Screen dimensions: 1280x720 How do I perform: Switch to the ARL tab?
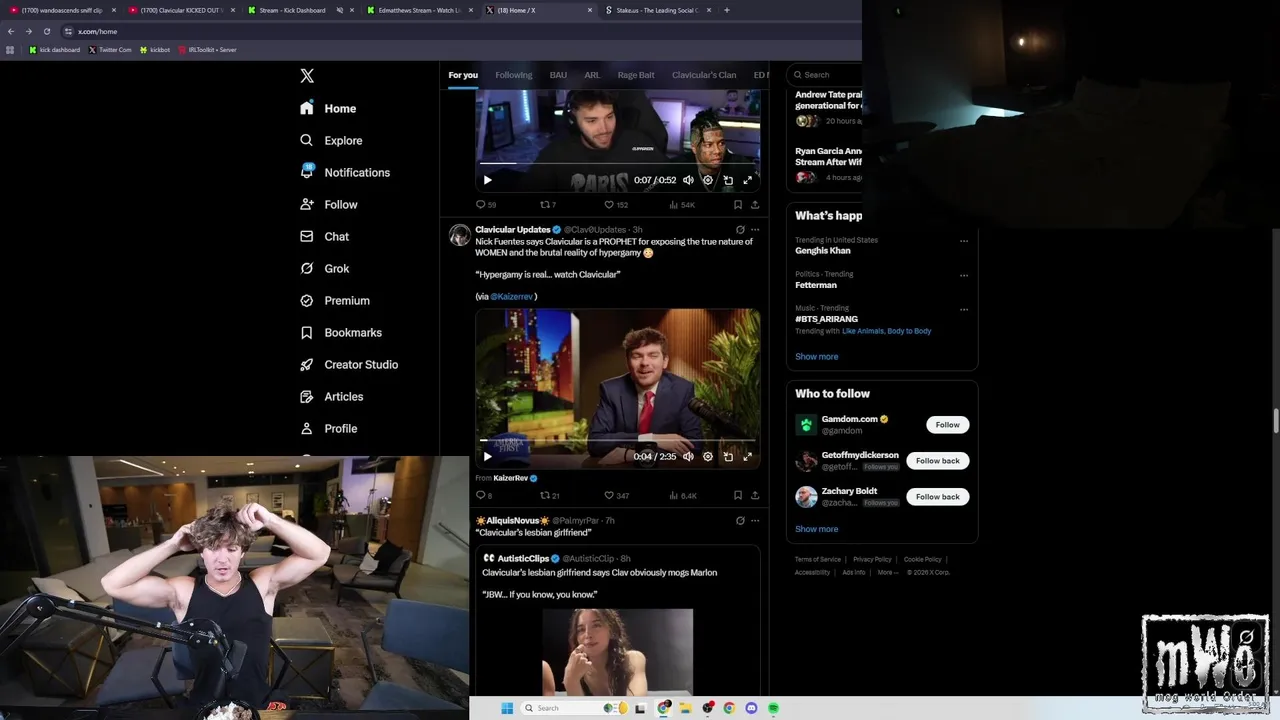592,75
